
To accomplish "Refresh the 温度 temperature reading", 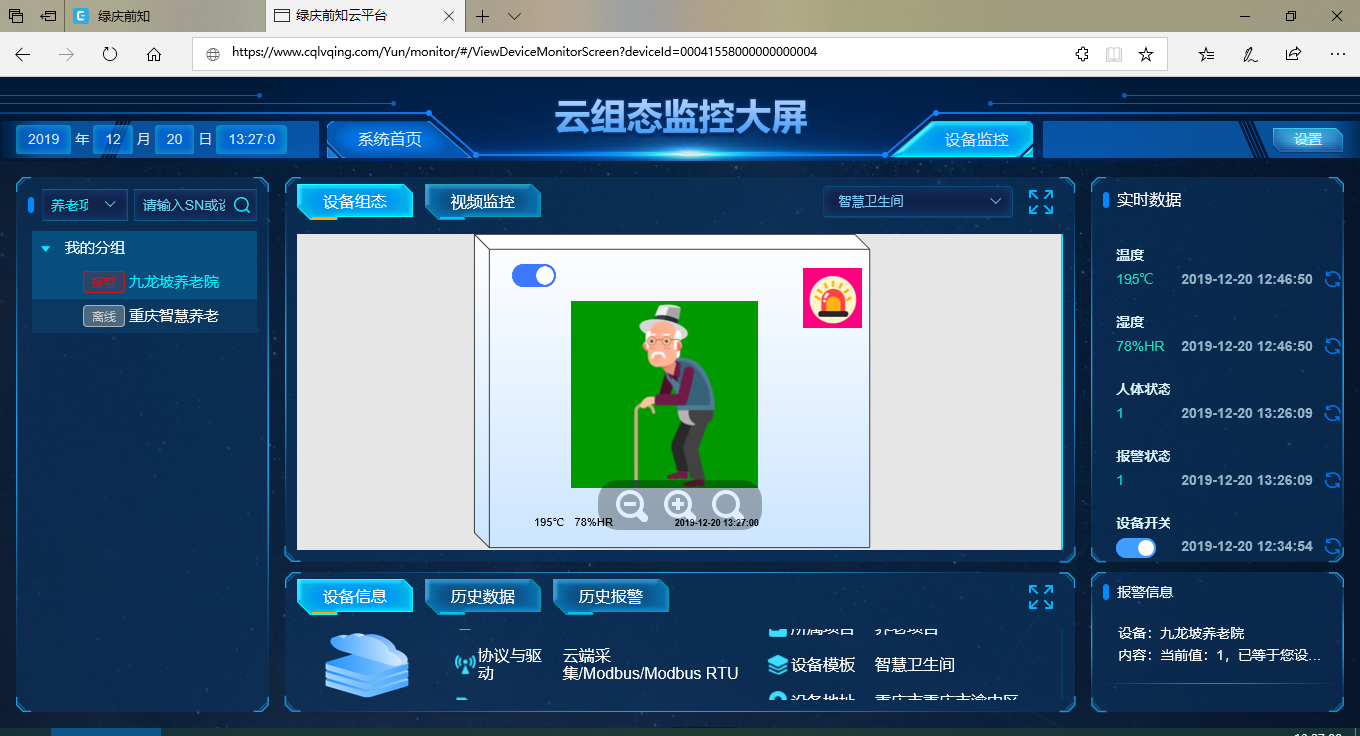I will pos(1332,279).
